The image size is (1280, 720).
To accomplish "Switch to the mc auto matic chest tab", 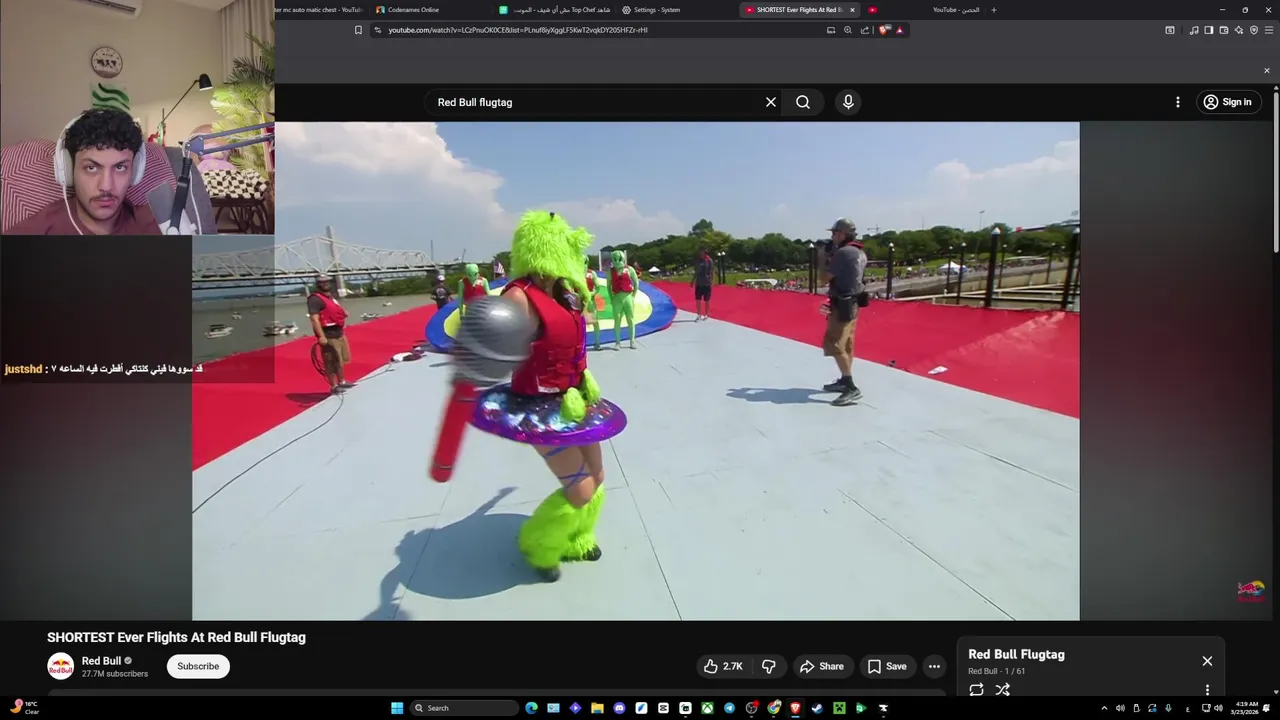I will pos(322,10).
